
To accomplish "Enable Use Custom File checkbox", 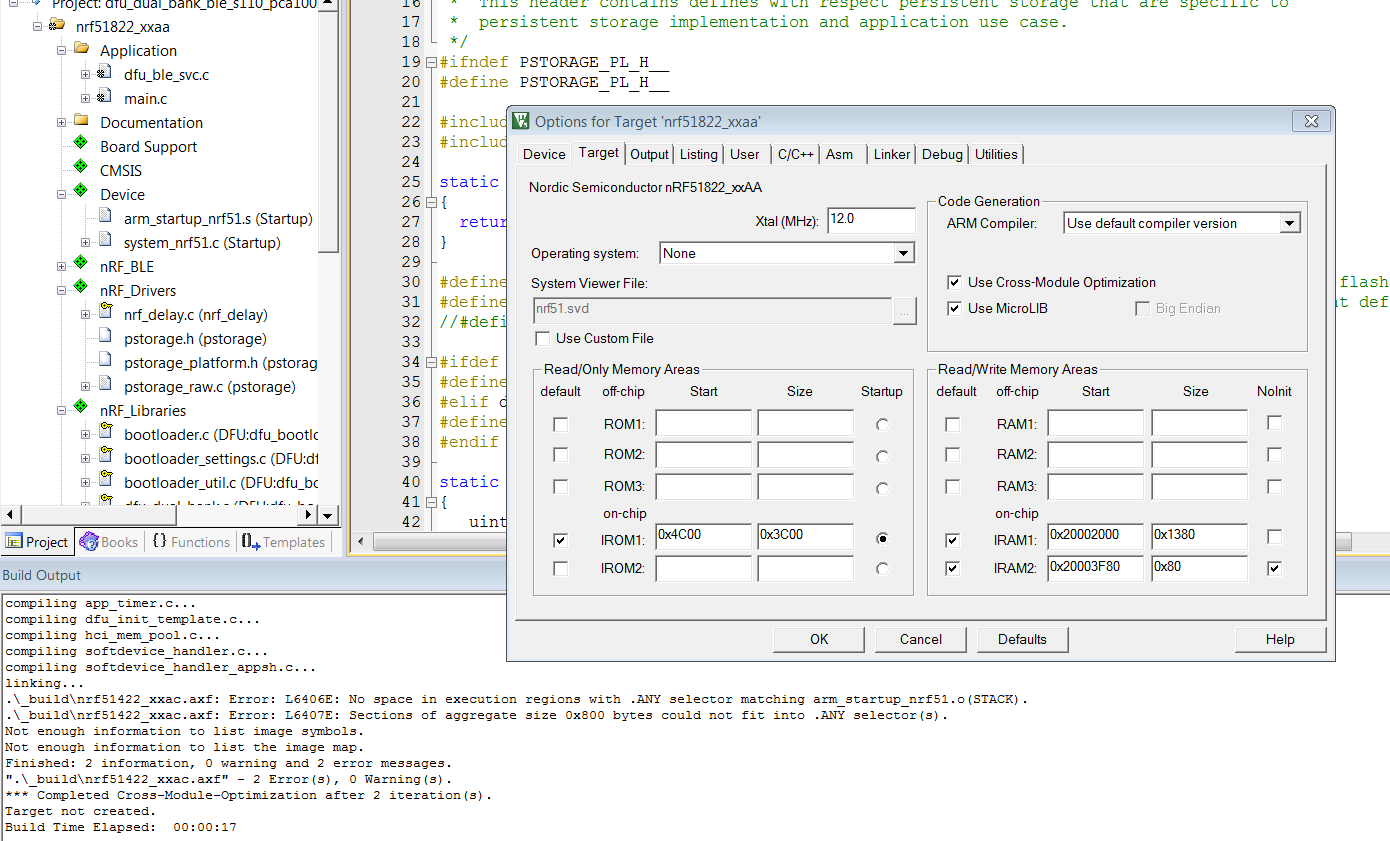I will tap(542, 338).
